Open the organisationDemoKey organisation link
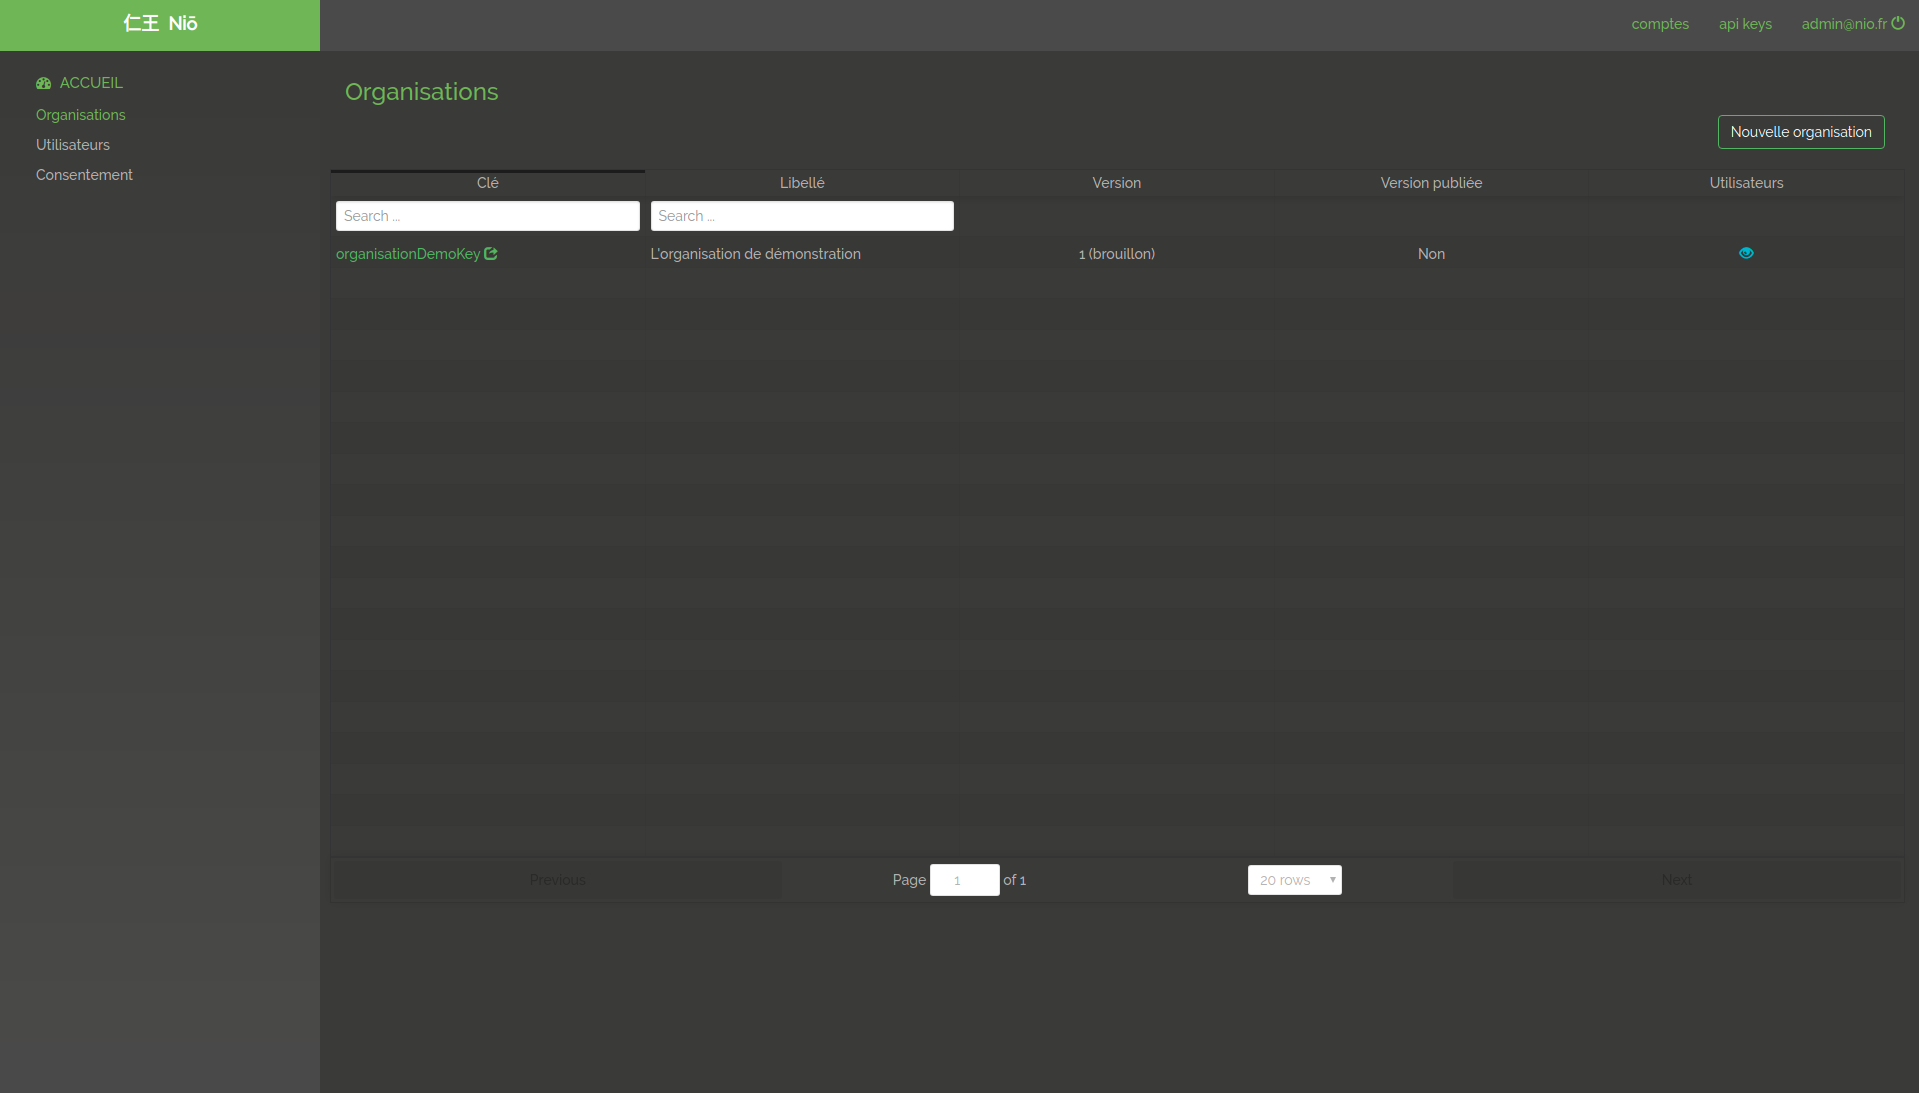The image size is (1919, 1093). (x=408, y=254)
